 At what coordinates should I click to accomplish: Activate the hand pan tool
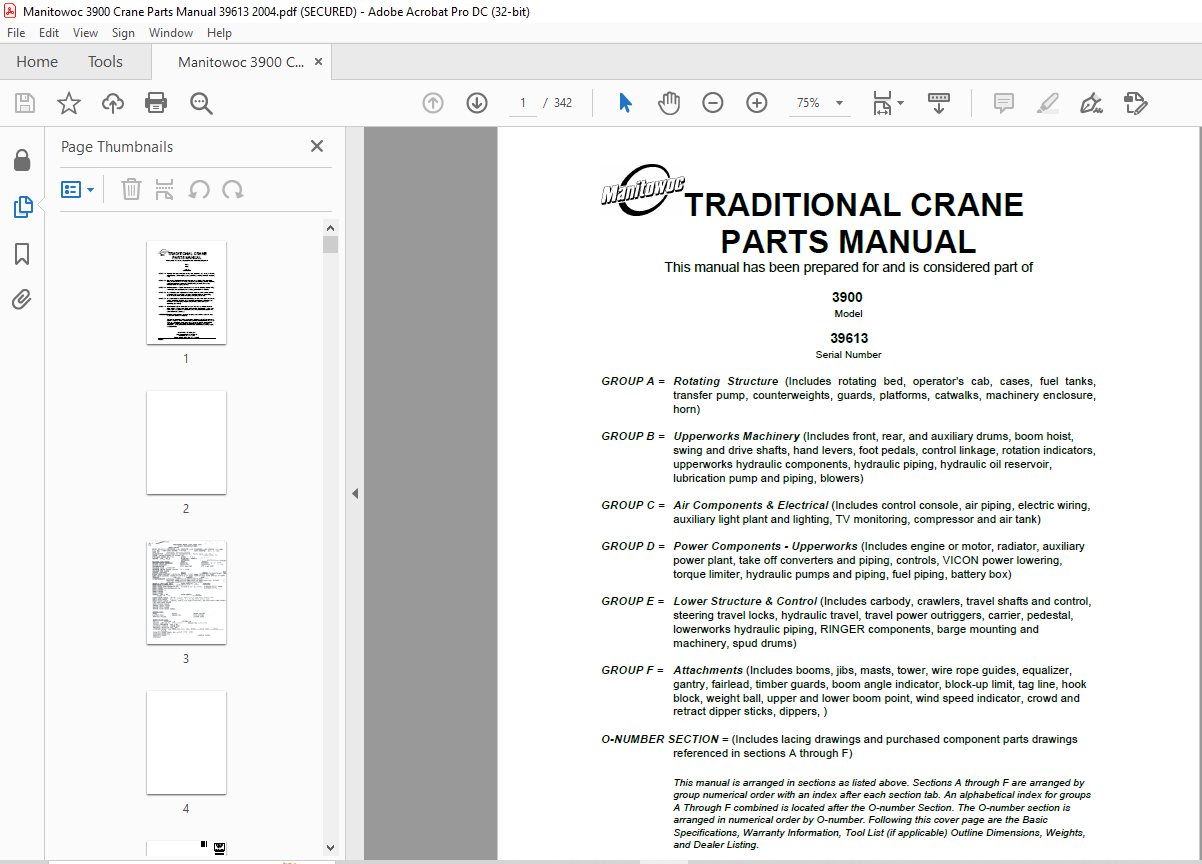click(669, 103)
